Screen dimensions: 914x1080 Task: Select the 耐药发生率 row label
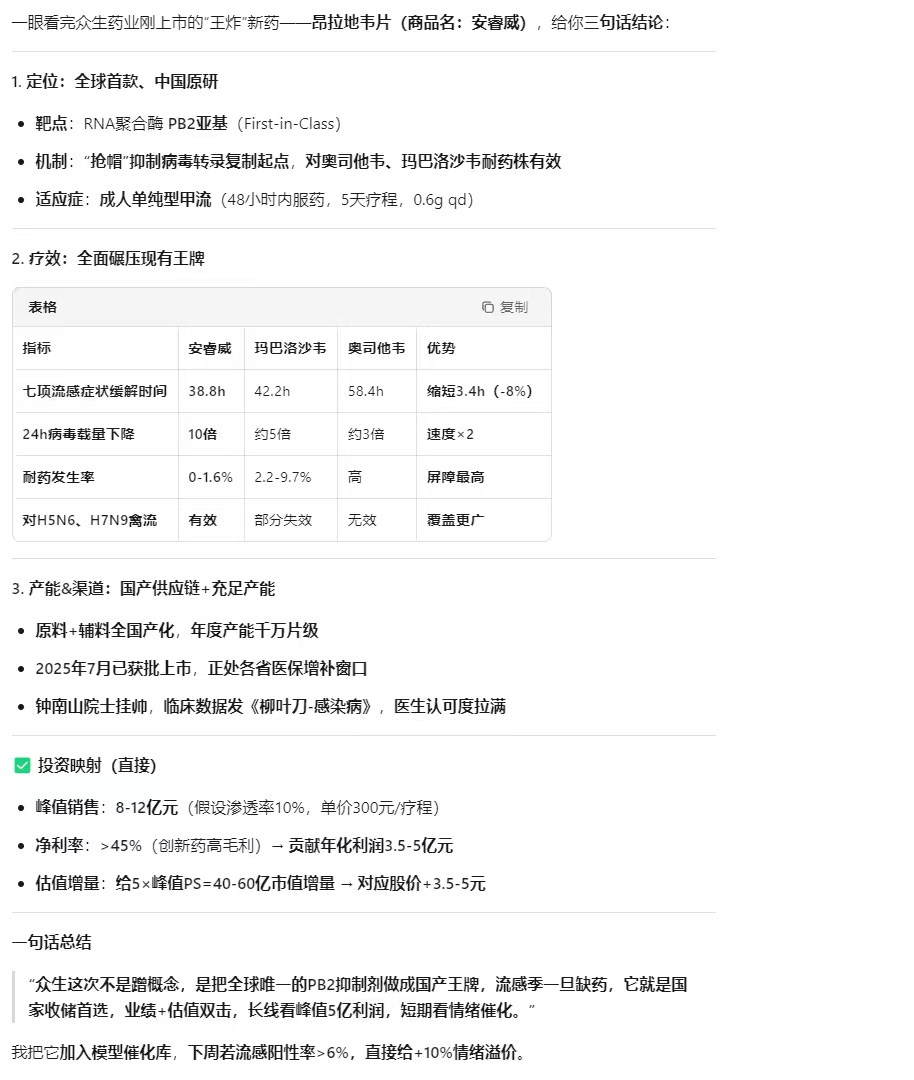(59, 477)
